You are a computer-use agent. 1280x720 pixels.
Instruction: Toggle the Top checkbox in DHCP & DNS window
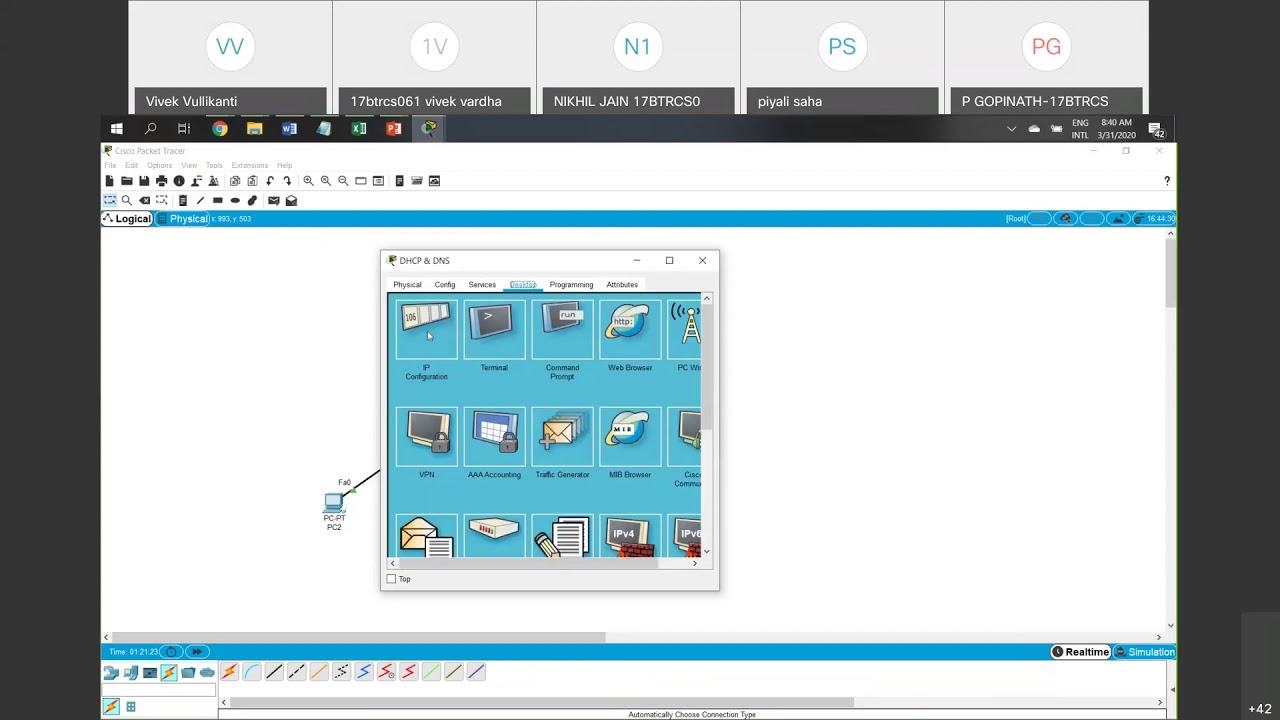click(391, 579)
